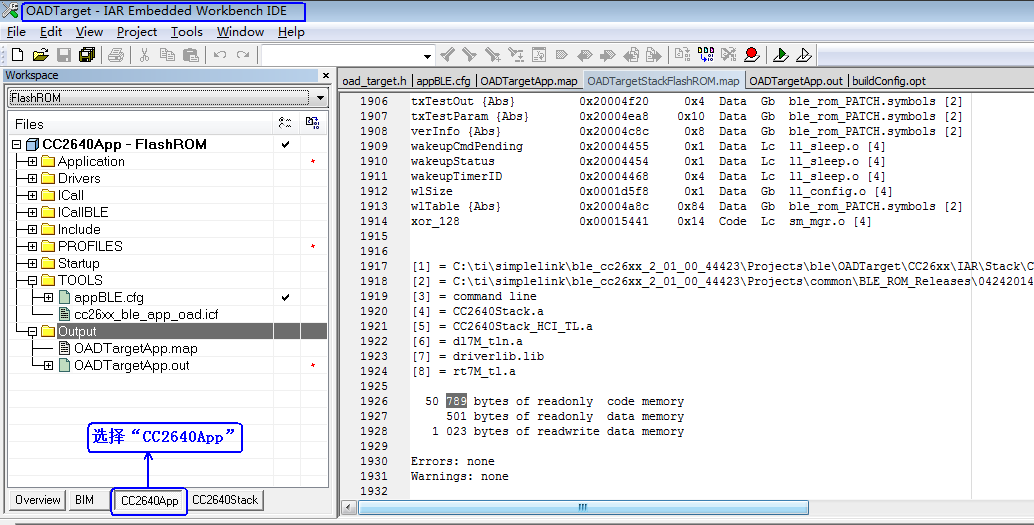Viewport: 1034px width, 525px height.
Task: Click the Next Bookmark icon
Action: (x=607, y=55)
